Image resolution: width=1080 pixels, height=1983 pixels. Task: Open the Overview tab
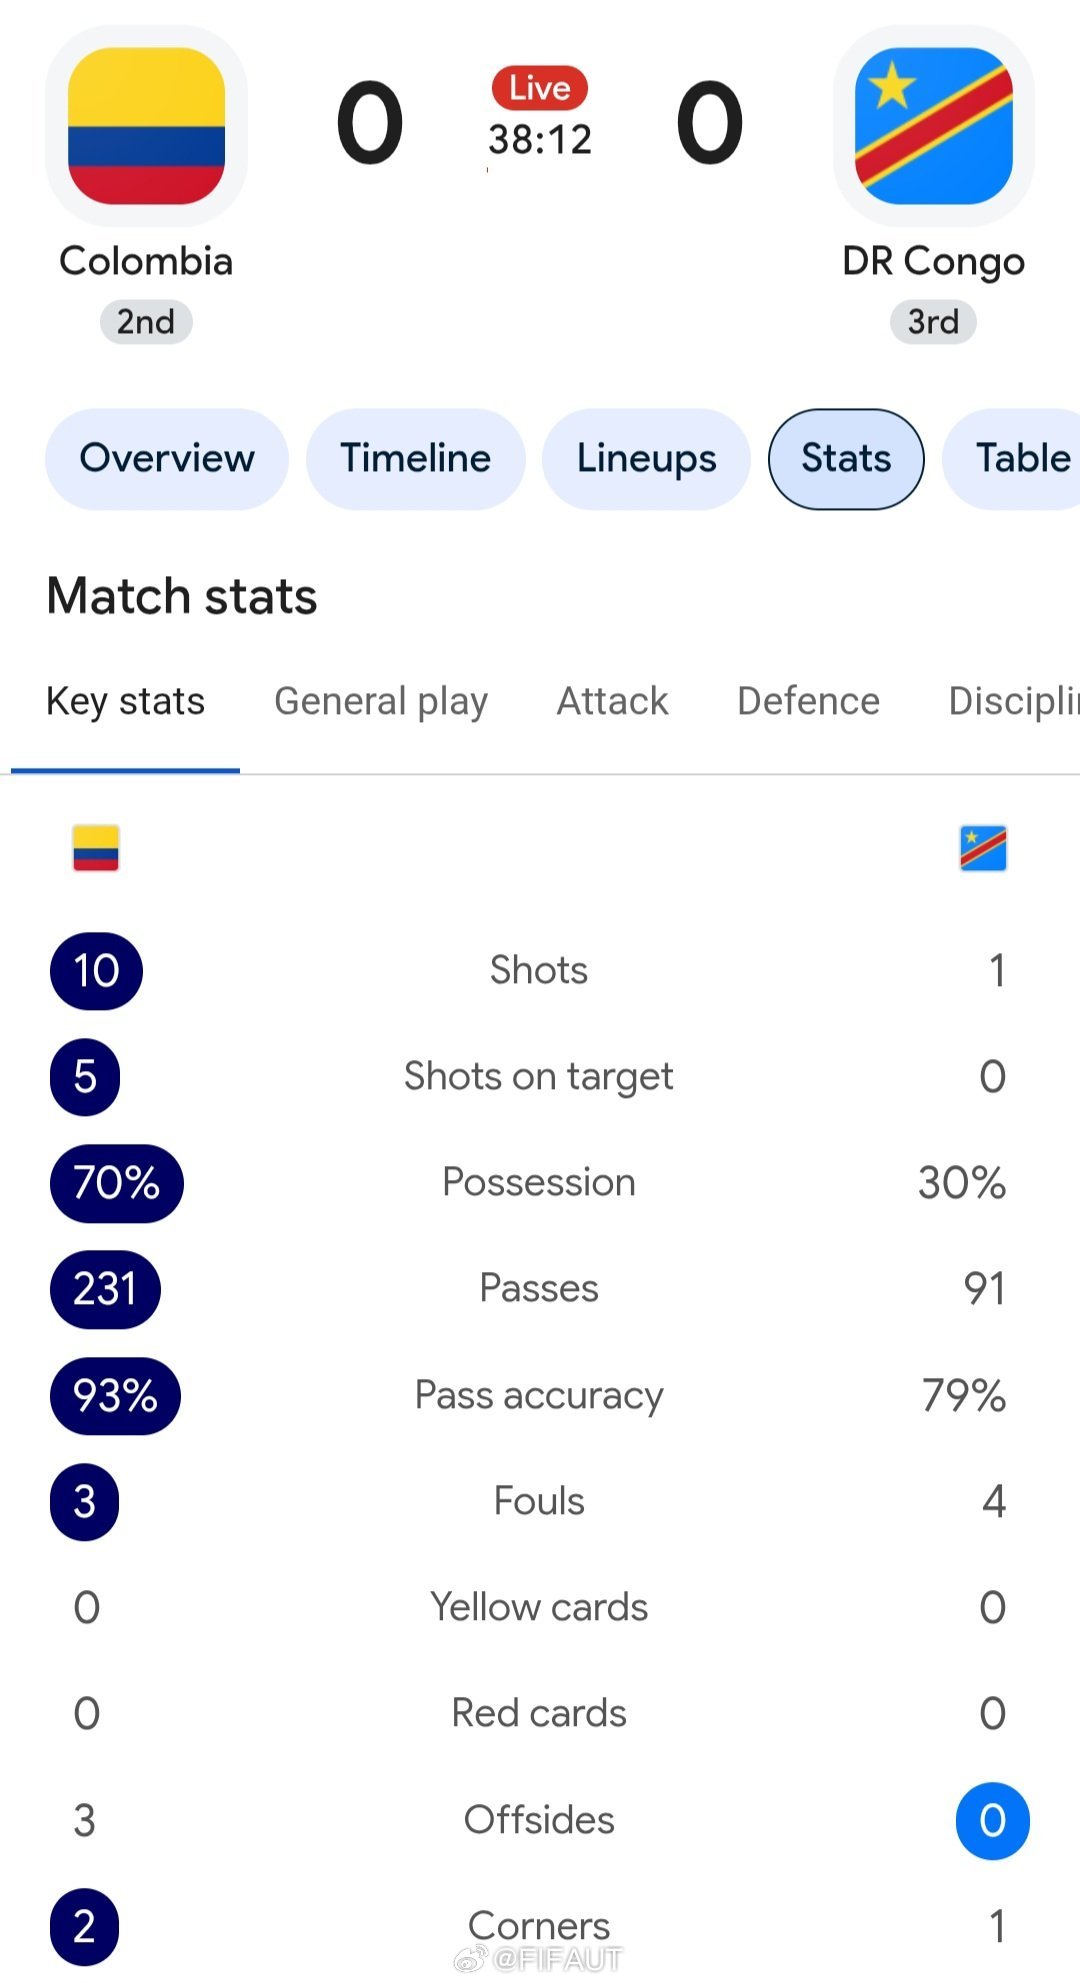point(167,459)
